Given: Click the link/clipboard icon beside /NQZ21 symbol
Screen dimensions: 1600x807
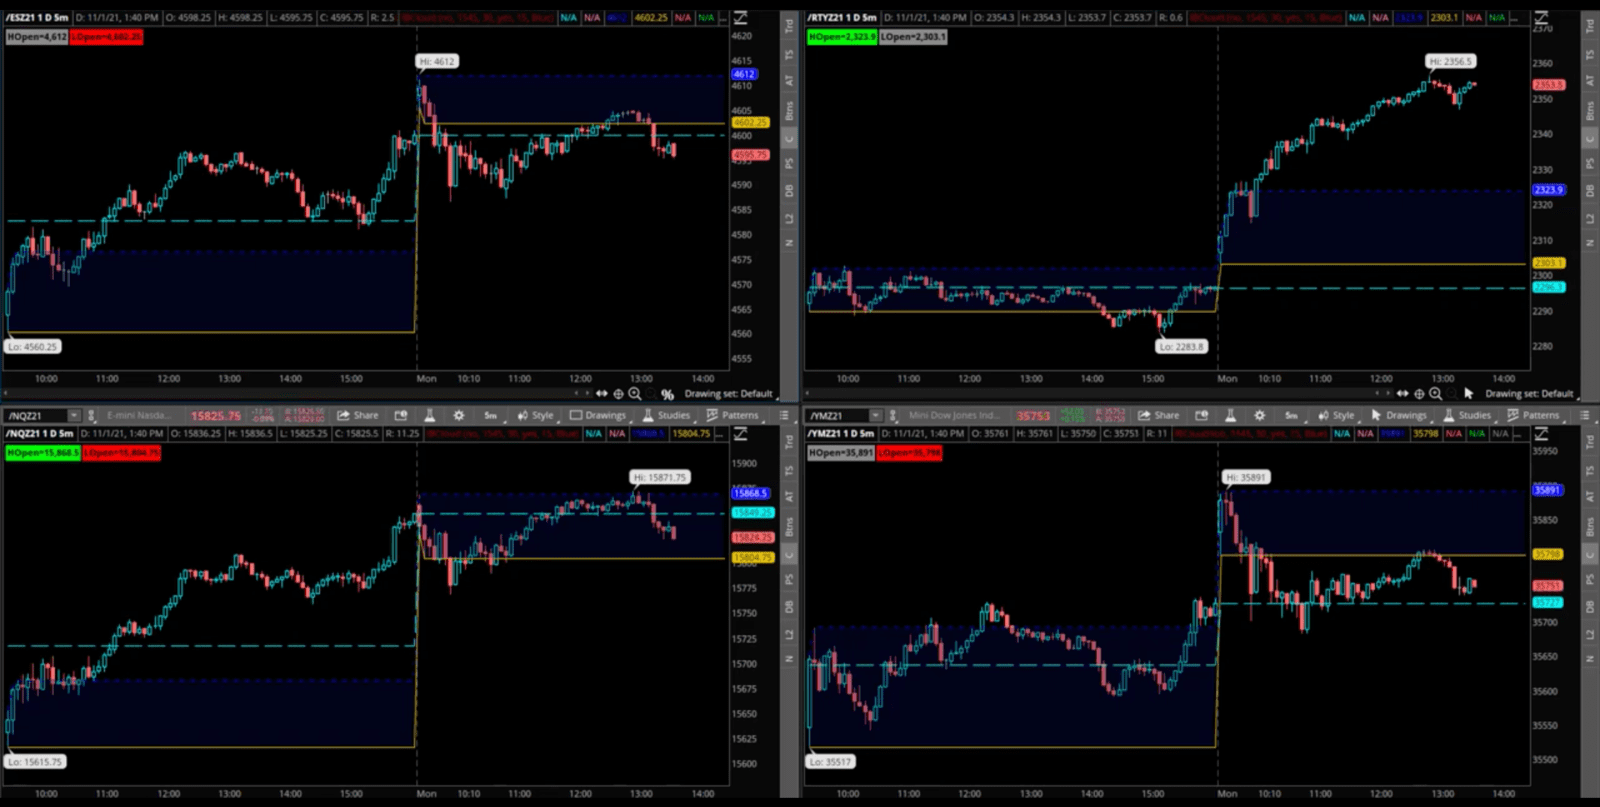Looking at the screenshot, I should pyautogui.click(x=91, y=415).
